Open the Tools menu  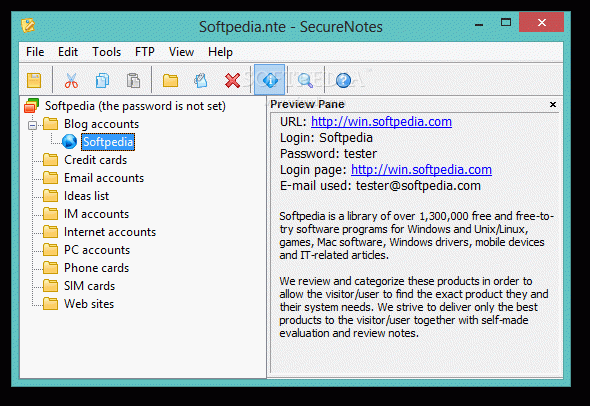106,52
